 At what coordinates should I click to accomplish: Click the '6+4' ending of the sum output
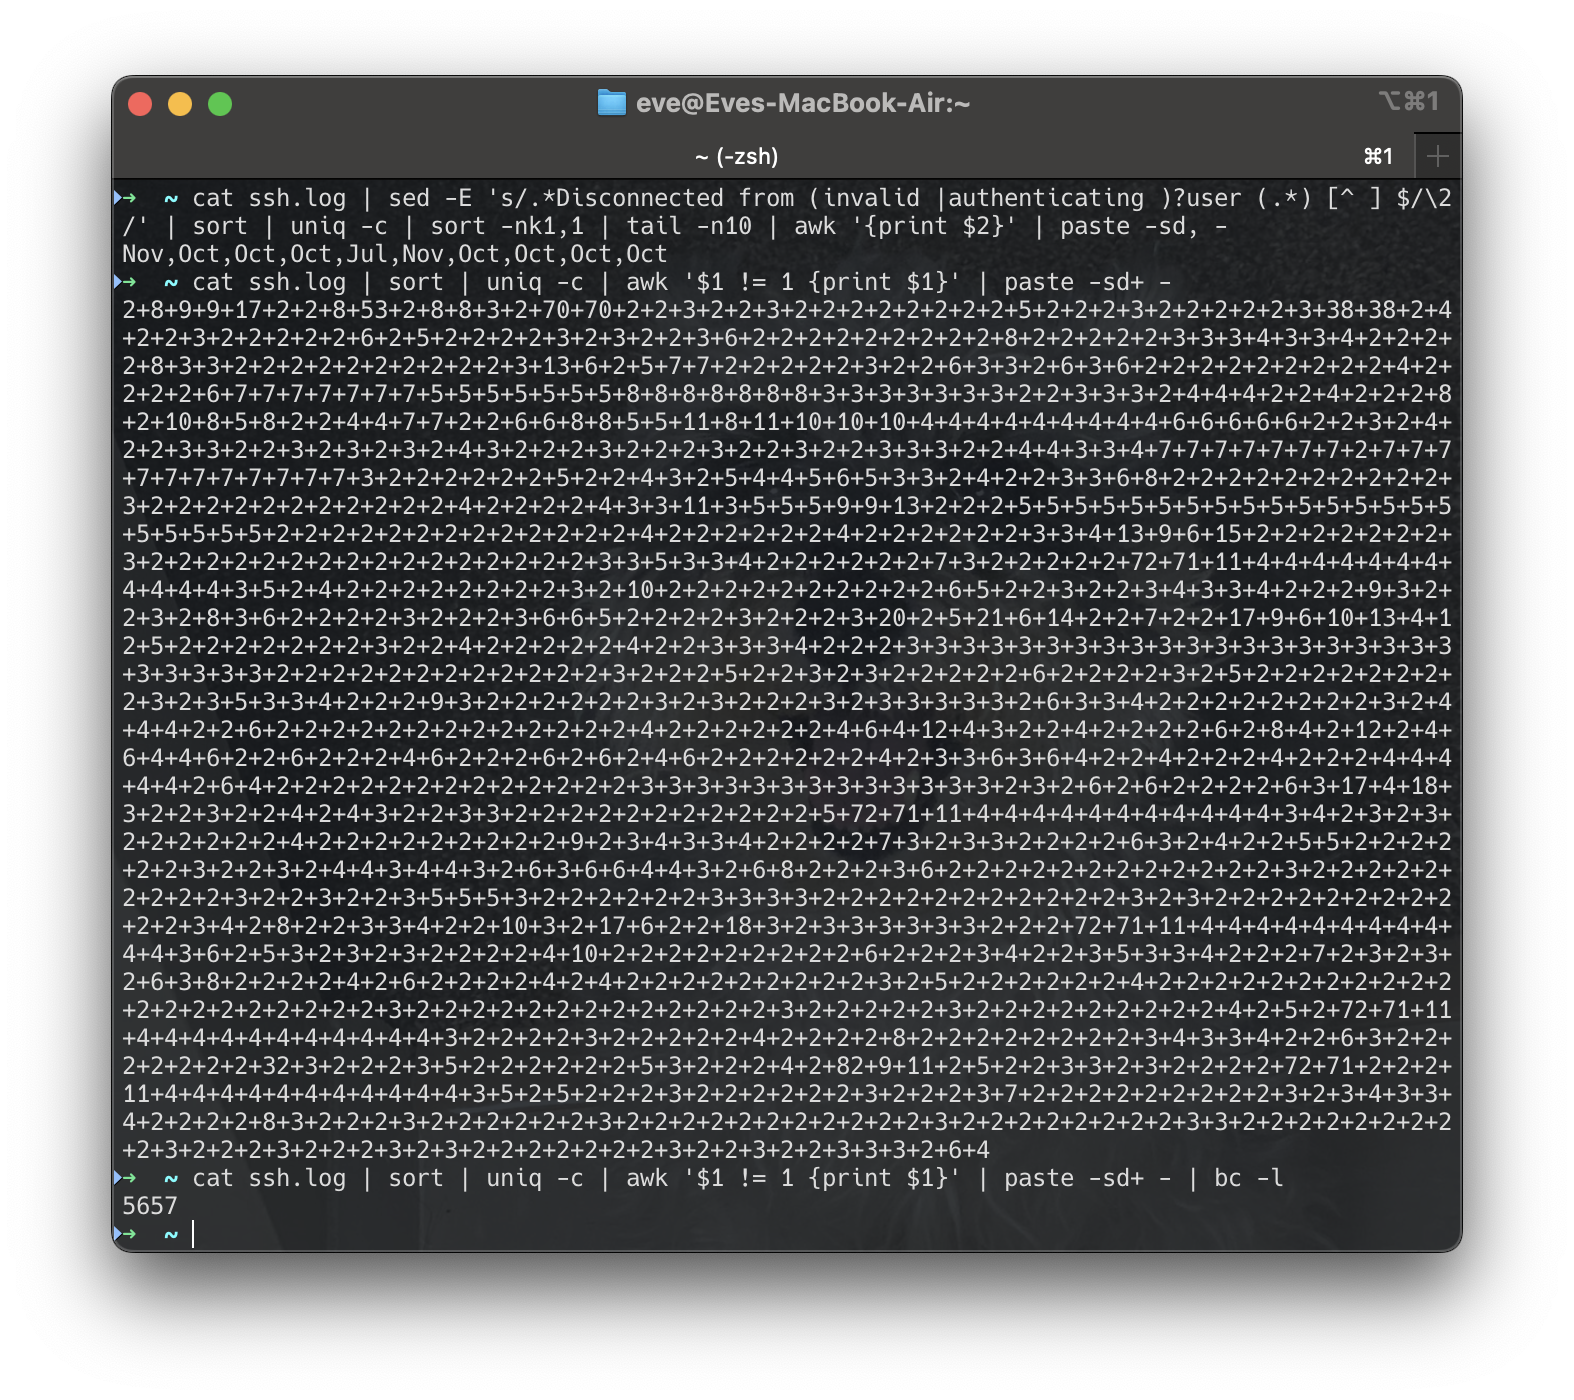pos(969,1150)
